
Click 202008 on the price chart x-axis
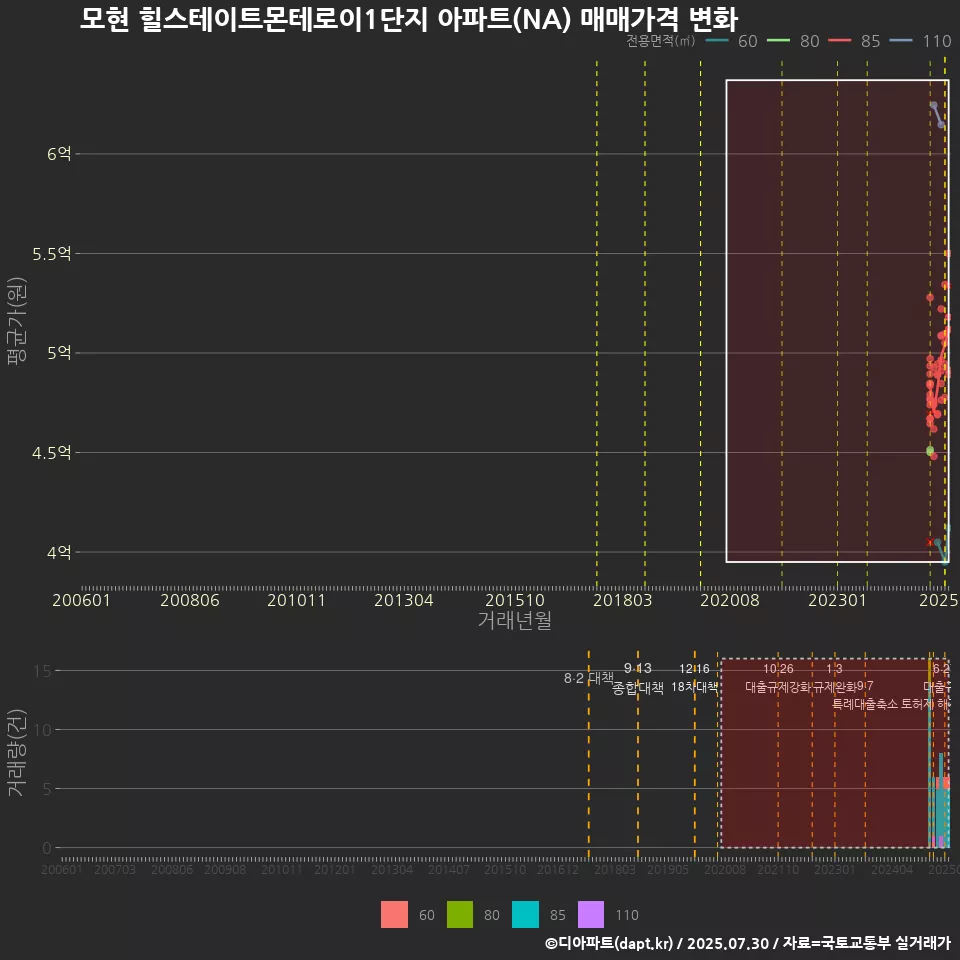click(x=730, y=600)
